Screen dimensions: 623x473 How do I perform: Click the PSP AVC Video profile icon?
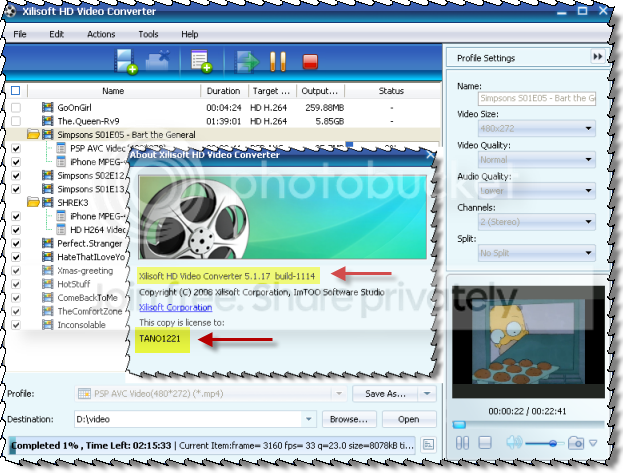point(61,148)
